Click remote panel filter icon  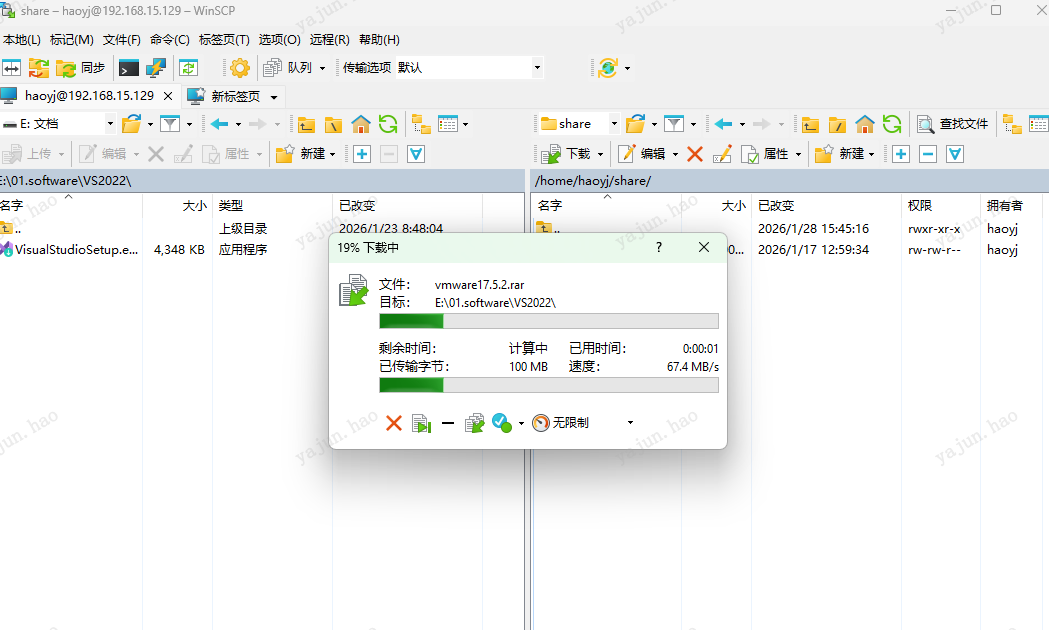point(674,124)
